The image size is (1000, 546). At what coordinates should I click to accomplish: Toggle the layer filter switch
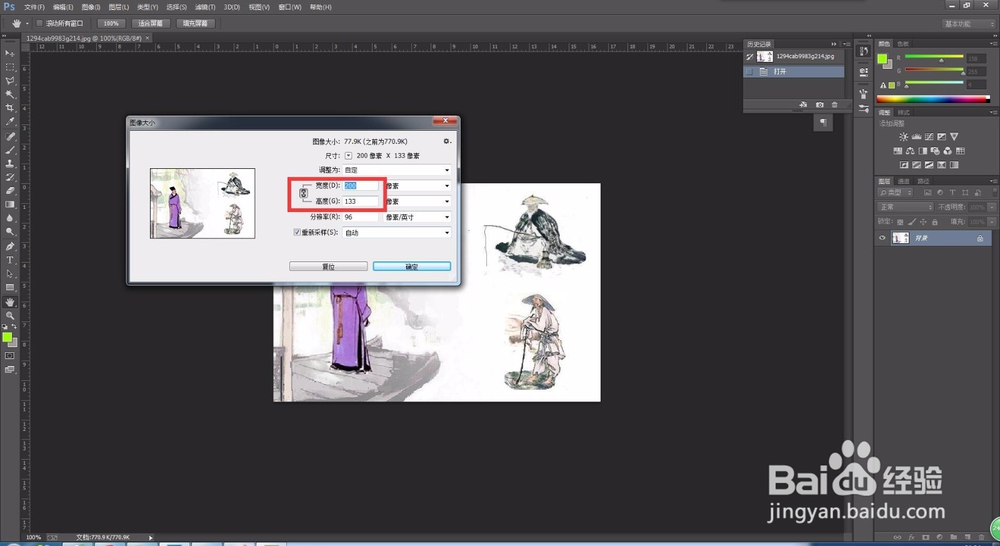pyautogui.click(x=994, y=193)
